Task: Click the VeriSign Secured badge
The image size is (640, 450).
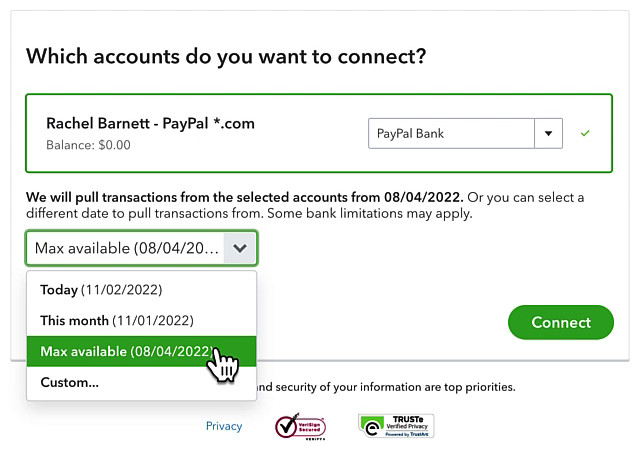Action: point(300,426)
